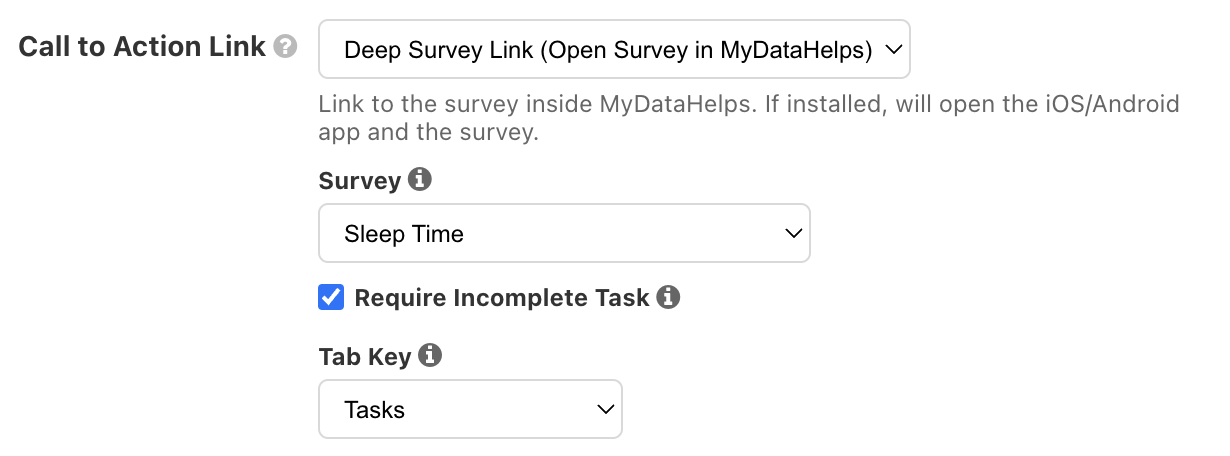Click the info icon next to Tab Key
This screenshot has width=1230, height=456.
coord(430,355)
